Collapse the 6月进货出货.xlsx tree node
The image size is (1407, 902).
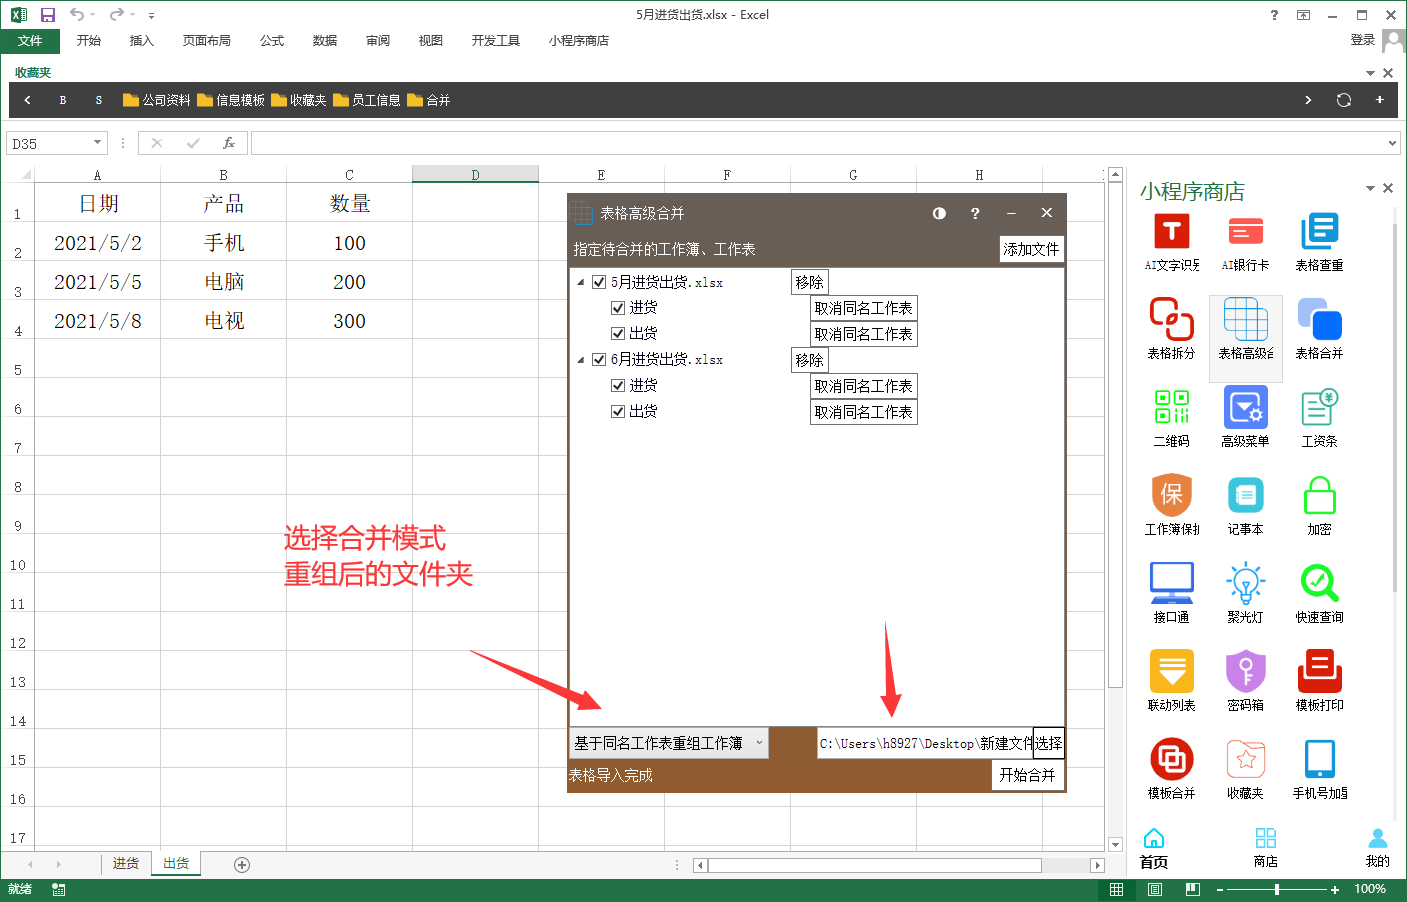coord(581,360)
